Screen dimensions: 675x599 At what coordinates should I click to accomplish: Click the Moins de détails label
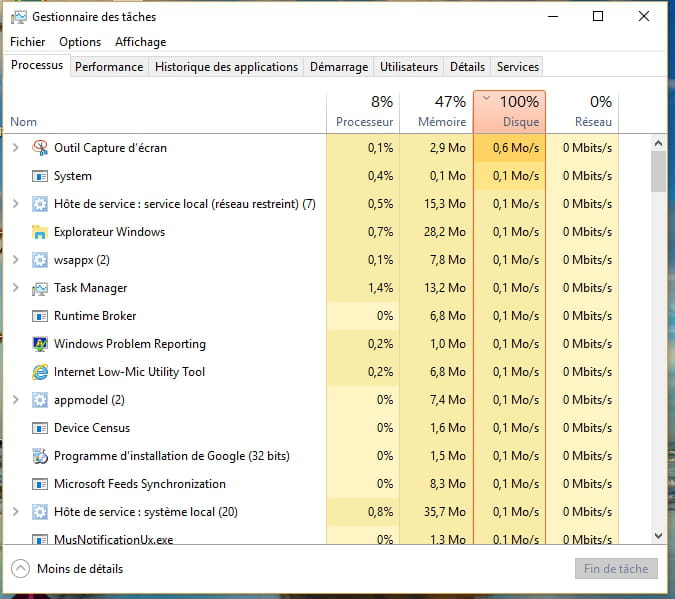[x=80, y=569]
